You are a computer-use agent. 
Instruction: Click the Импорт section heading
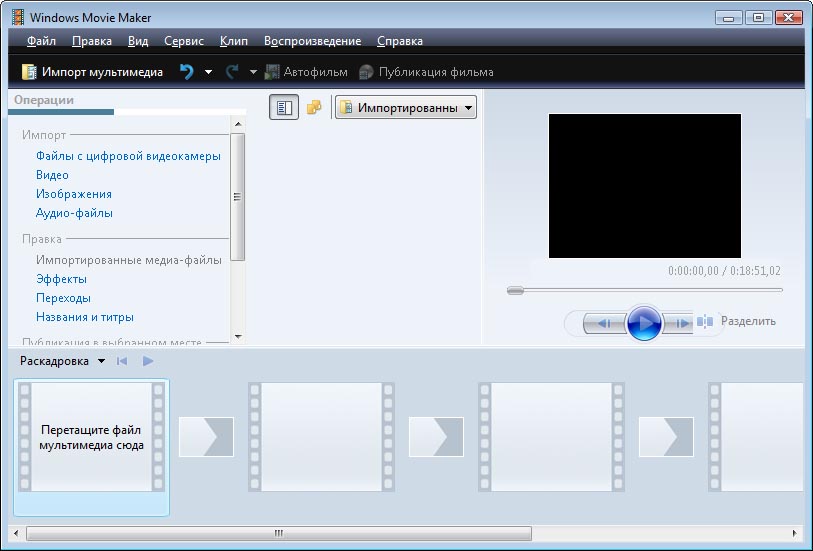44,135
